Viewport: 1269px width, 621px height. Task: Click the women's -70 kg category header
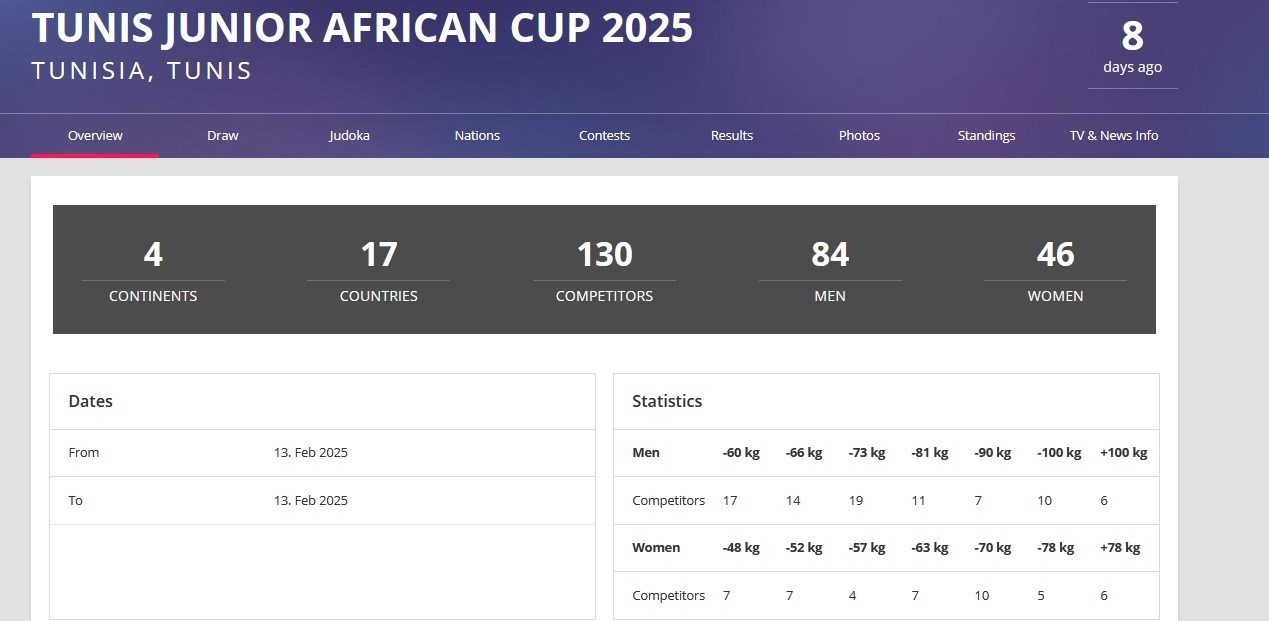[992, 548]
